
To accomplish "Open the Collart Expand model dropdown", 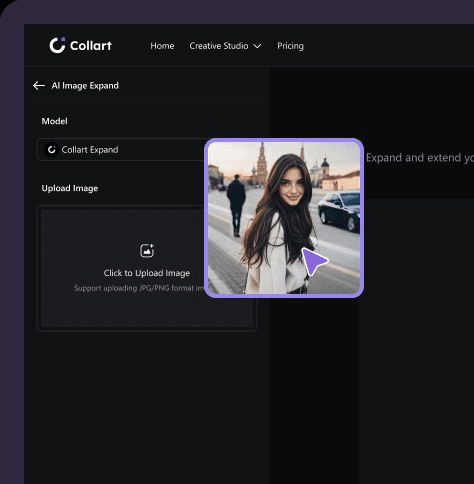I will click(x=122, y=150).
